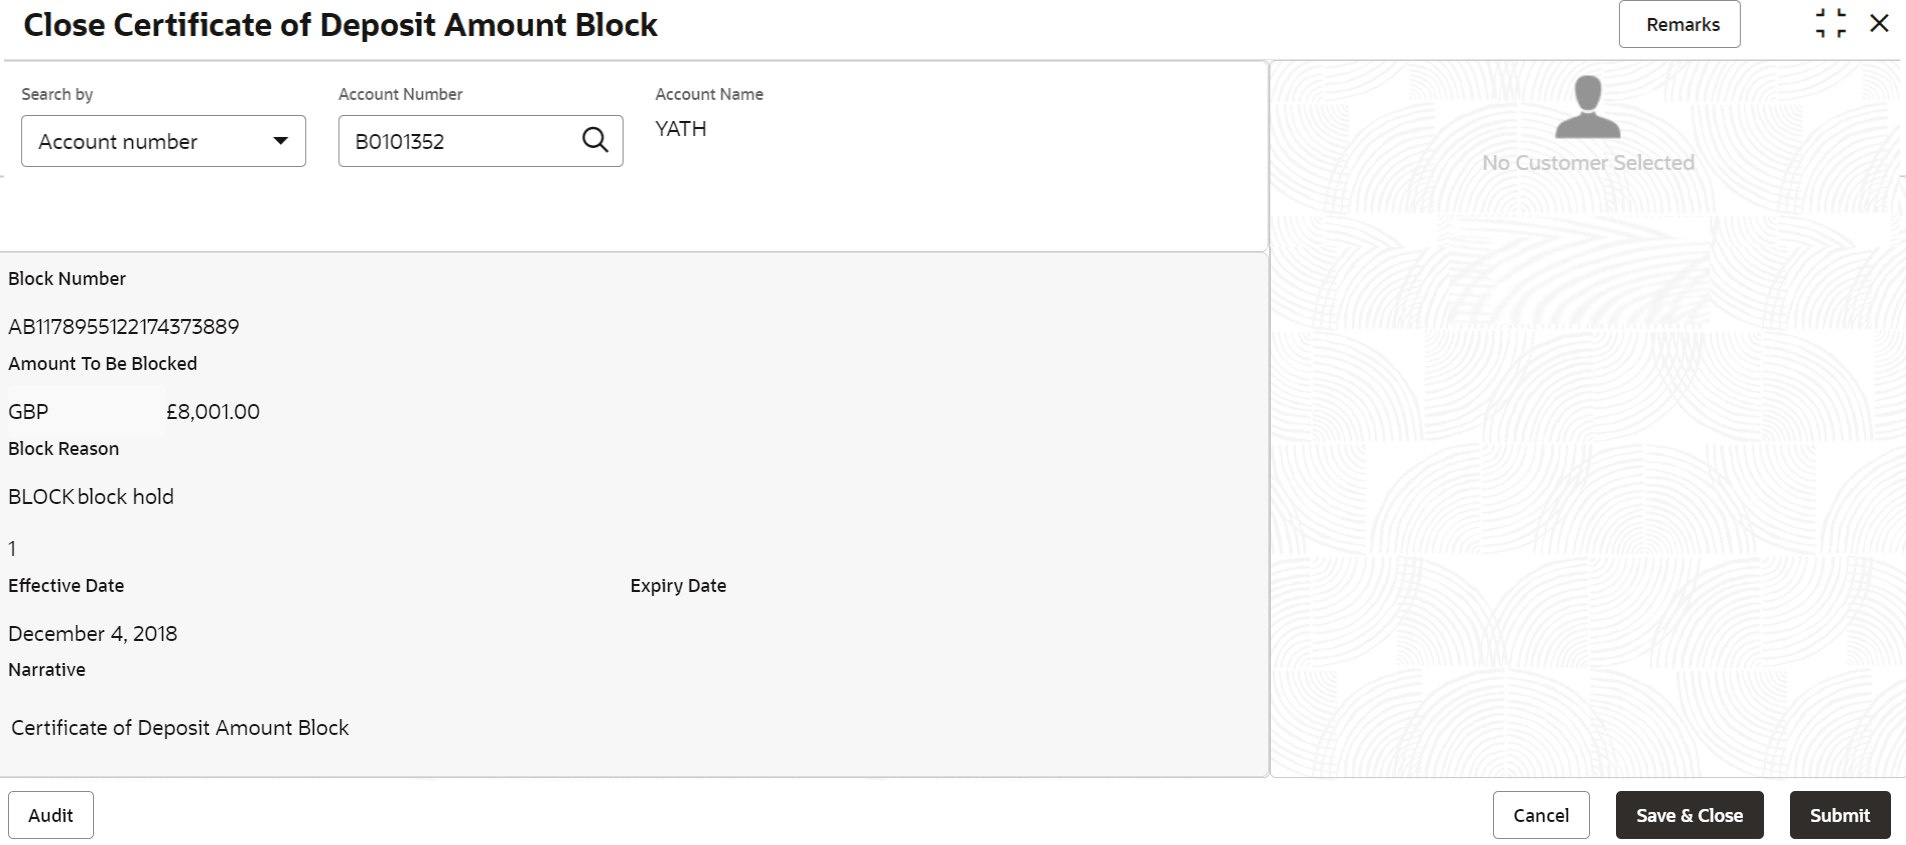Submit the close amount block form

click(1839, 815)
